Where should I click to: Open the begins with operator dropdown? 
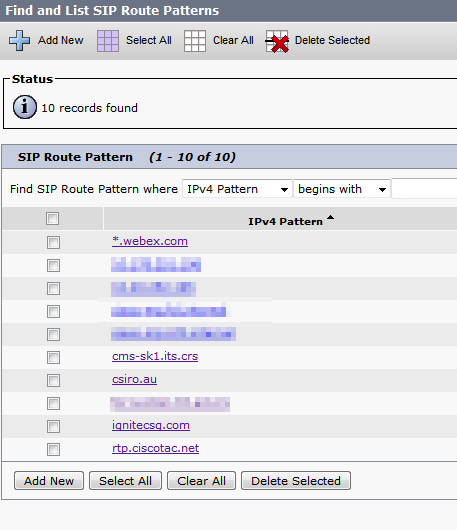[342, 189]
